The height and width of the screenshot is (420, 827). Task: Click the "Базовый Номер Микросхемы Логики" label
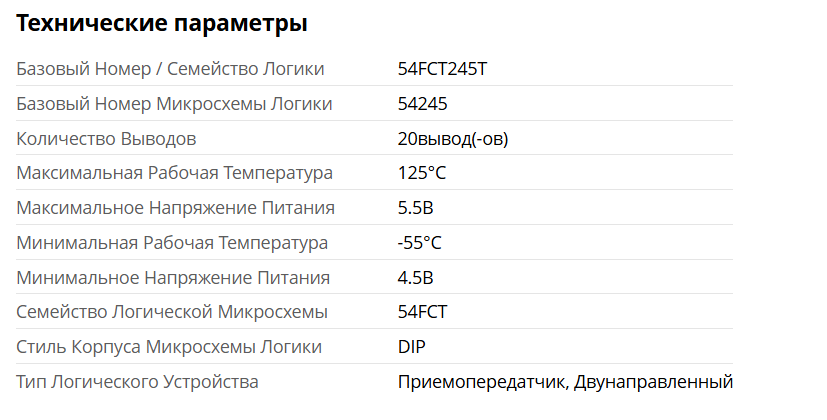174,104
